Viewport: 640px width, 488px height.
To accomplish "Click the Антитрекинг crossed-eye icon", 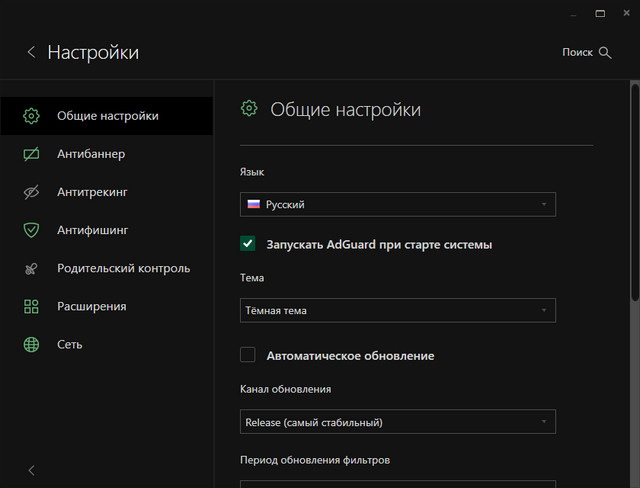I will [31, 192].
